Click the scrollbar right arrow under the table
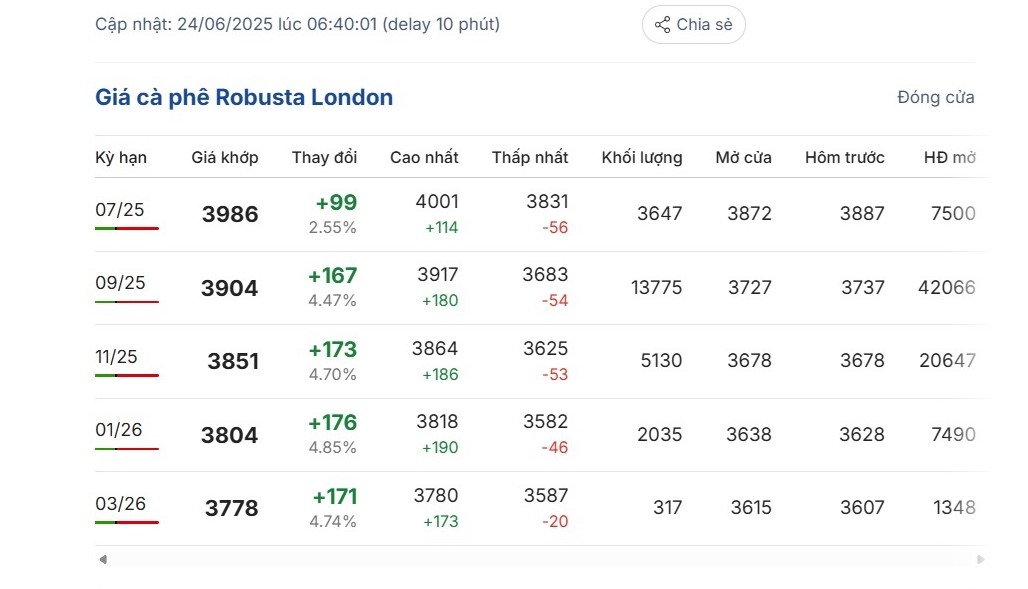The image size is (1028, 589). click(x=980, y=559)
